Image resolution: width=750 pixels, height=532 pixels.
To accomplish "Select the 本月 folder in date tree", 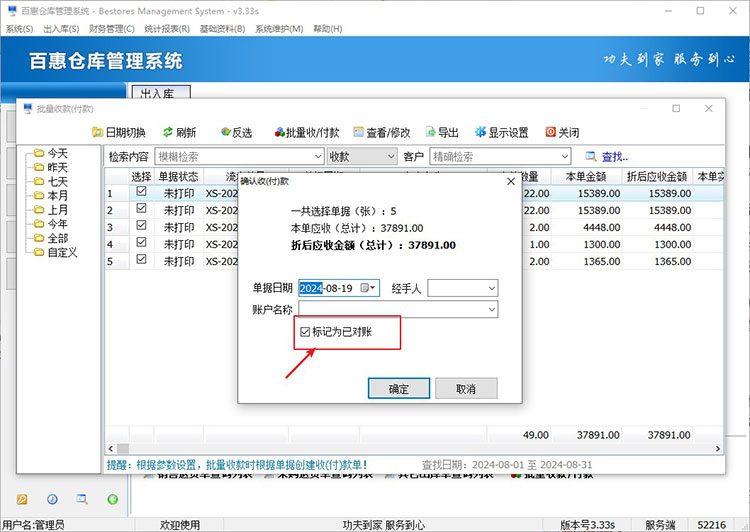I will point(51,196).
